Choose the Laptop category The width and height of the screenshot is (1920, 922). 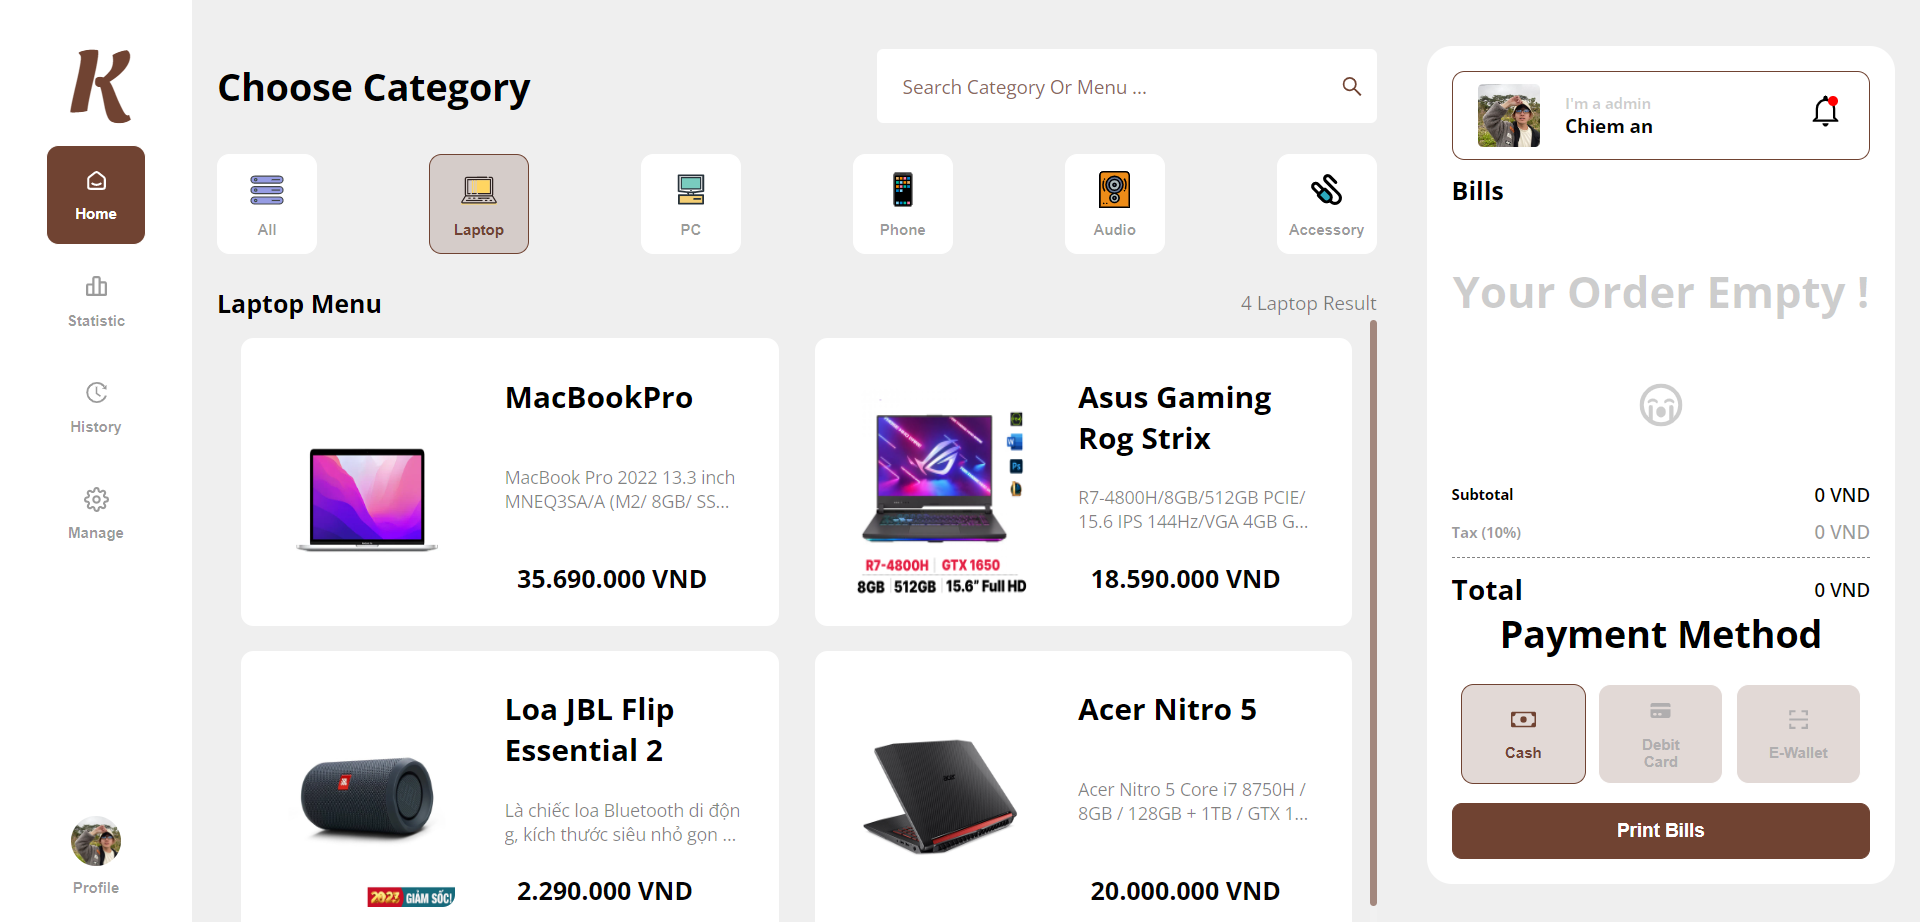(x=479, y=204)
